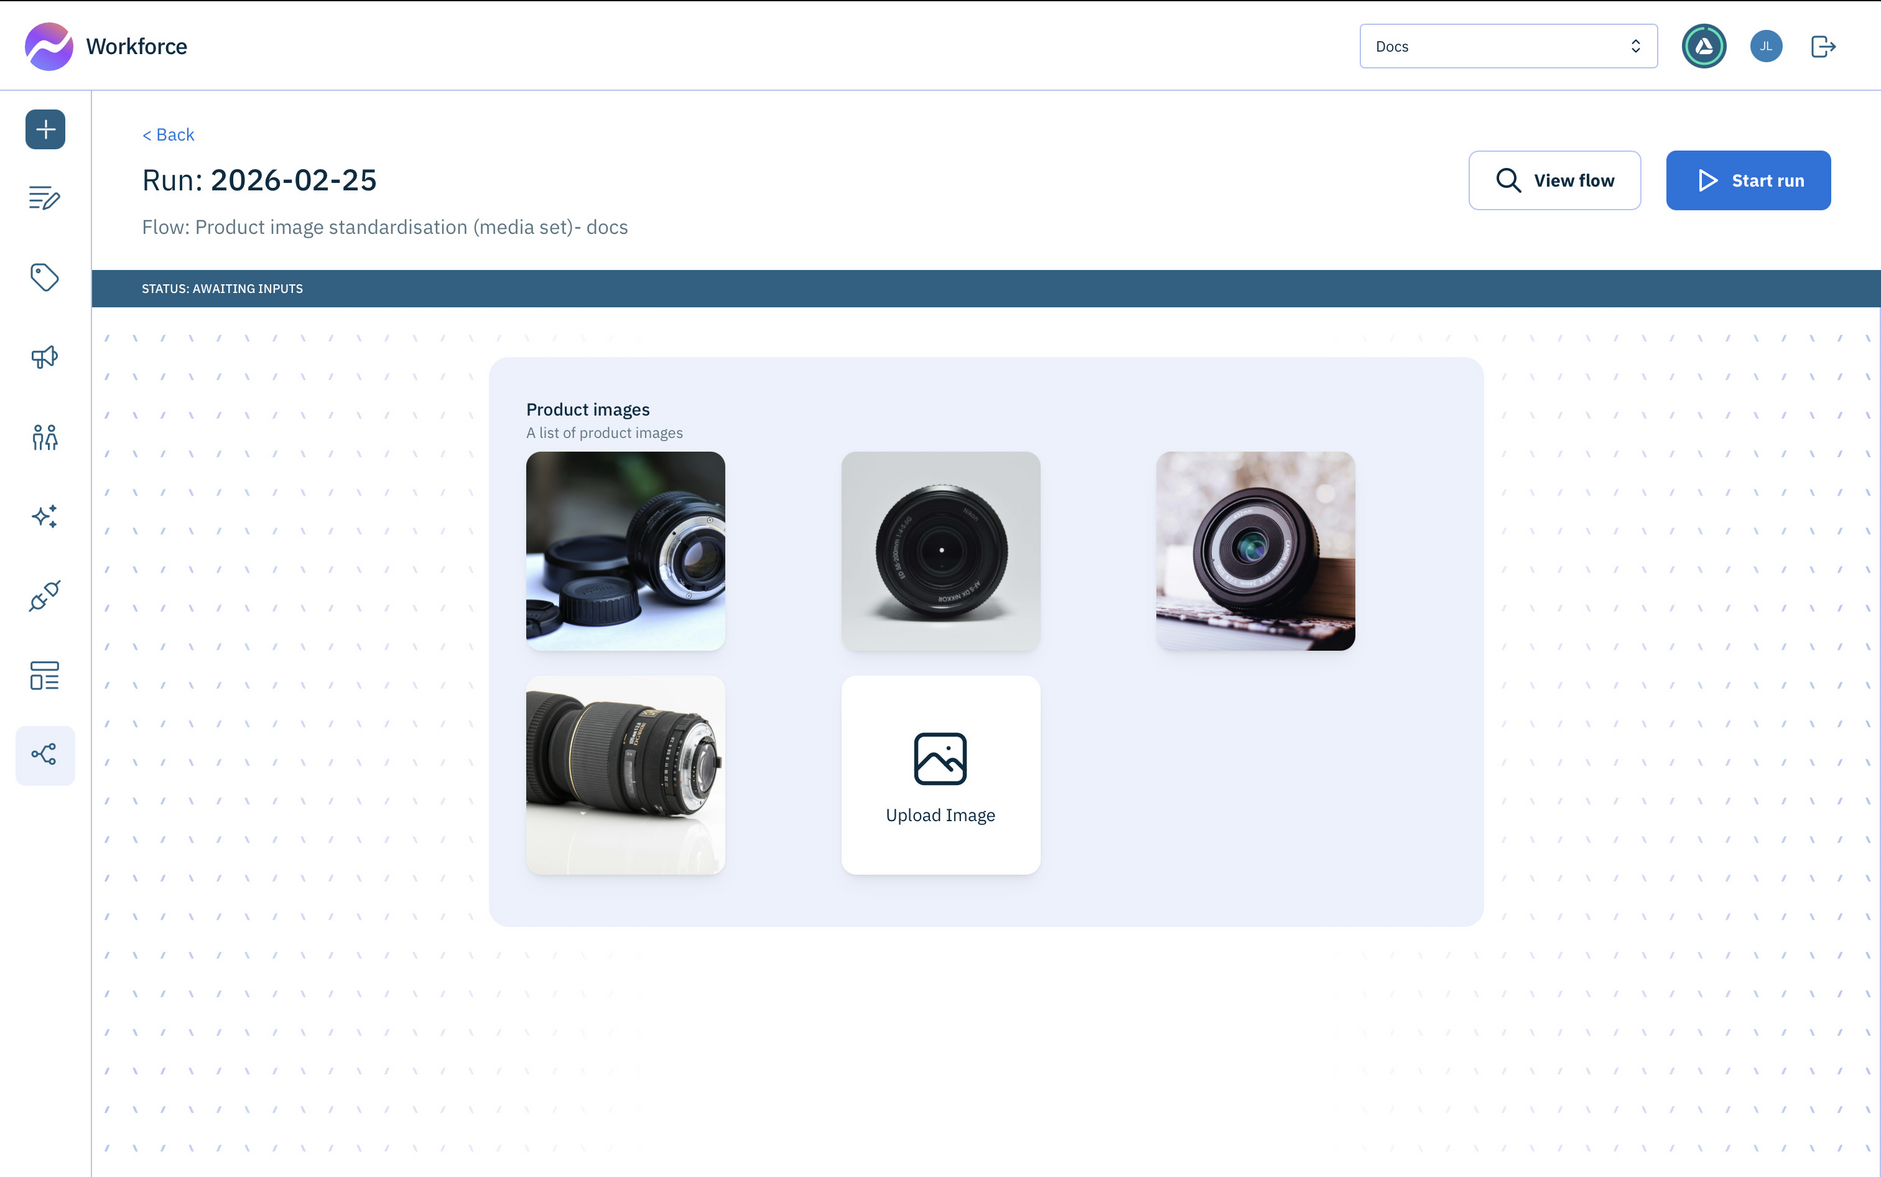The image size is (1881, 1177).
Task: Start the run
Action: (x=1747, y=180)
